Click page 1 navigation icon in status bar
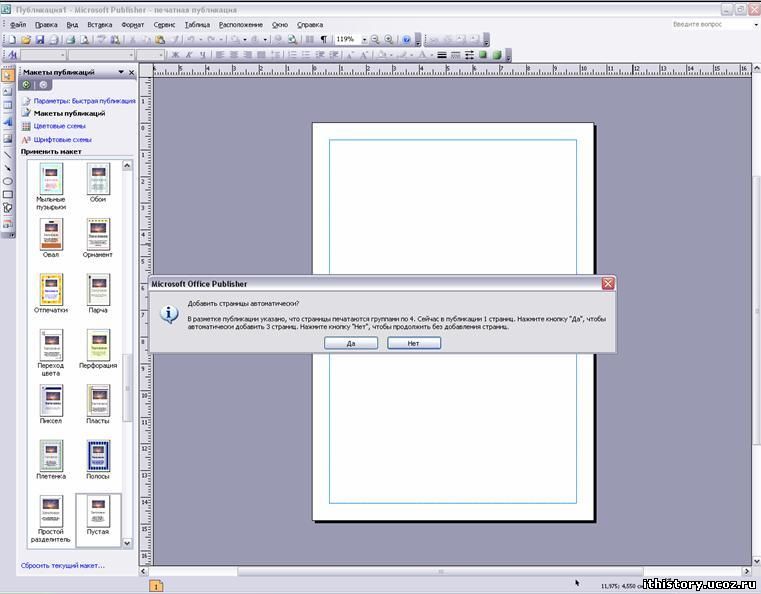The image size is (761, 594). (156, 586)
